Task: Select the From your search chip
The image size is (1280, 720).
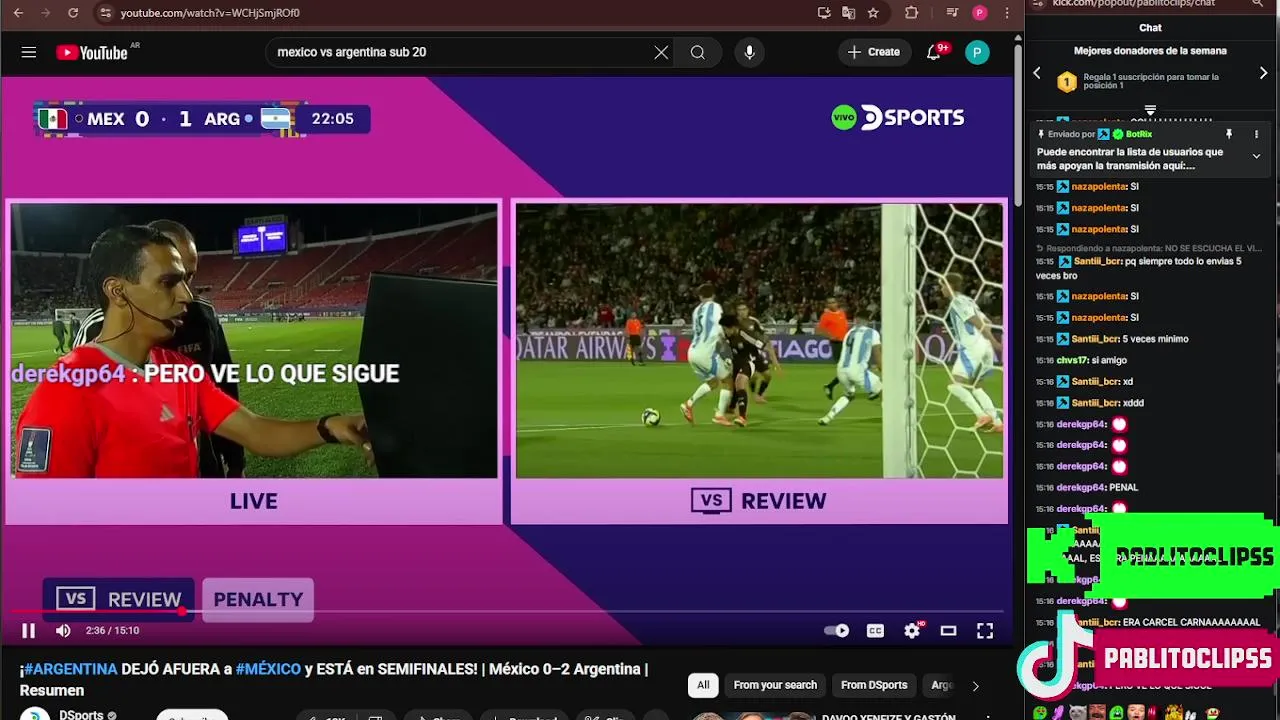Action: tap(775, 685)
